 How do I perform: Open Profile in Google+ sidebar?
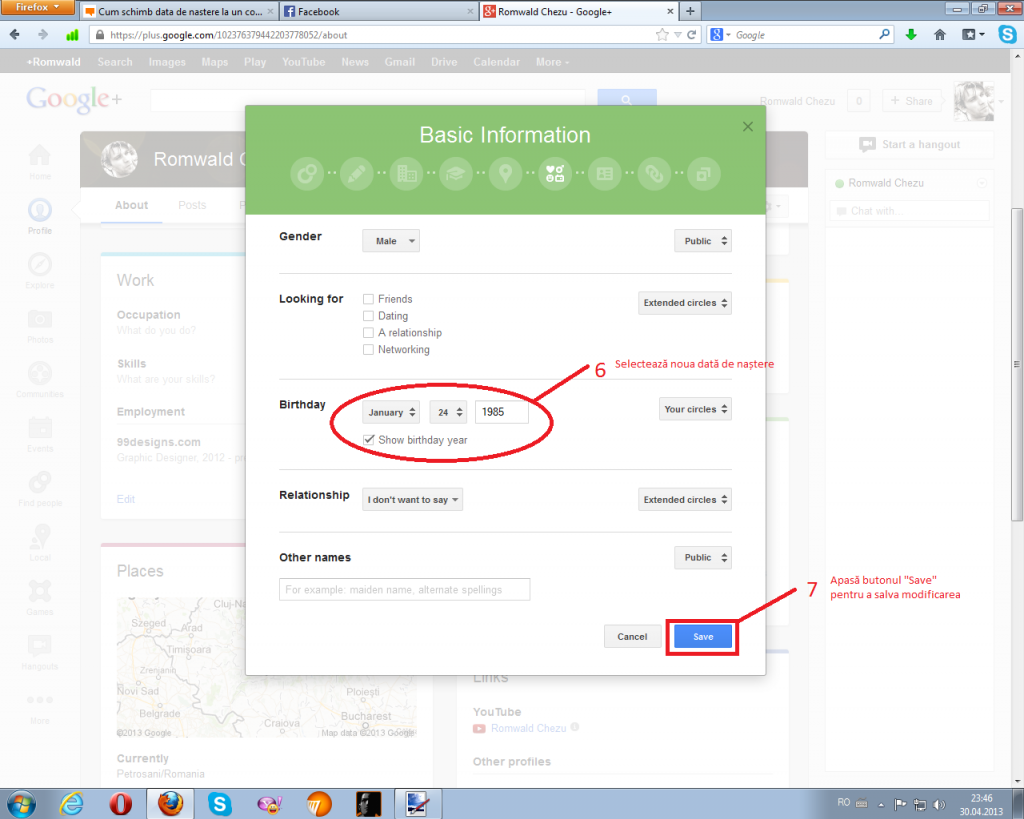pyautogui.click(x=40, y=216)
